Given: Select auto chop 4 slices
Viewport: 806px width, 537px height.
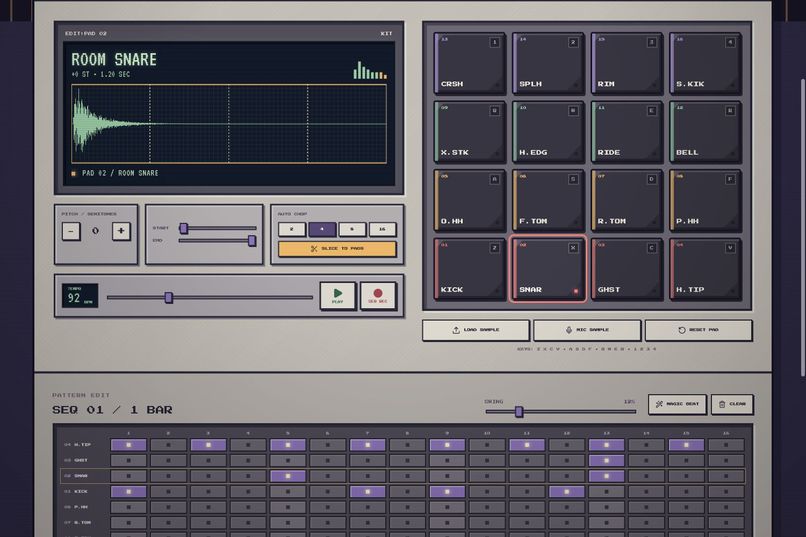Looking at the screenshot, I should (322, 229).
